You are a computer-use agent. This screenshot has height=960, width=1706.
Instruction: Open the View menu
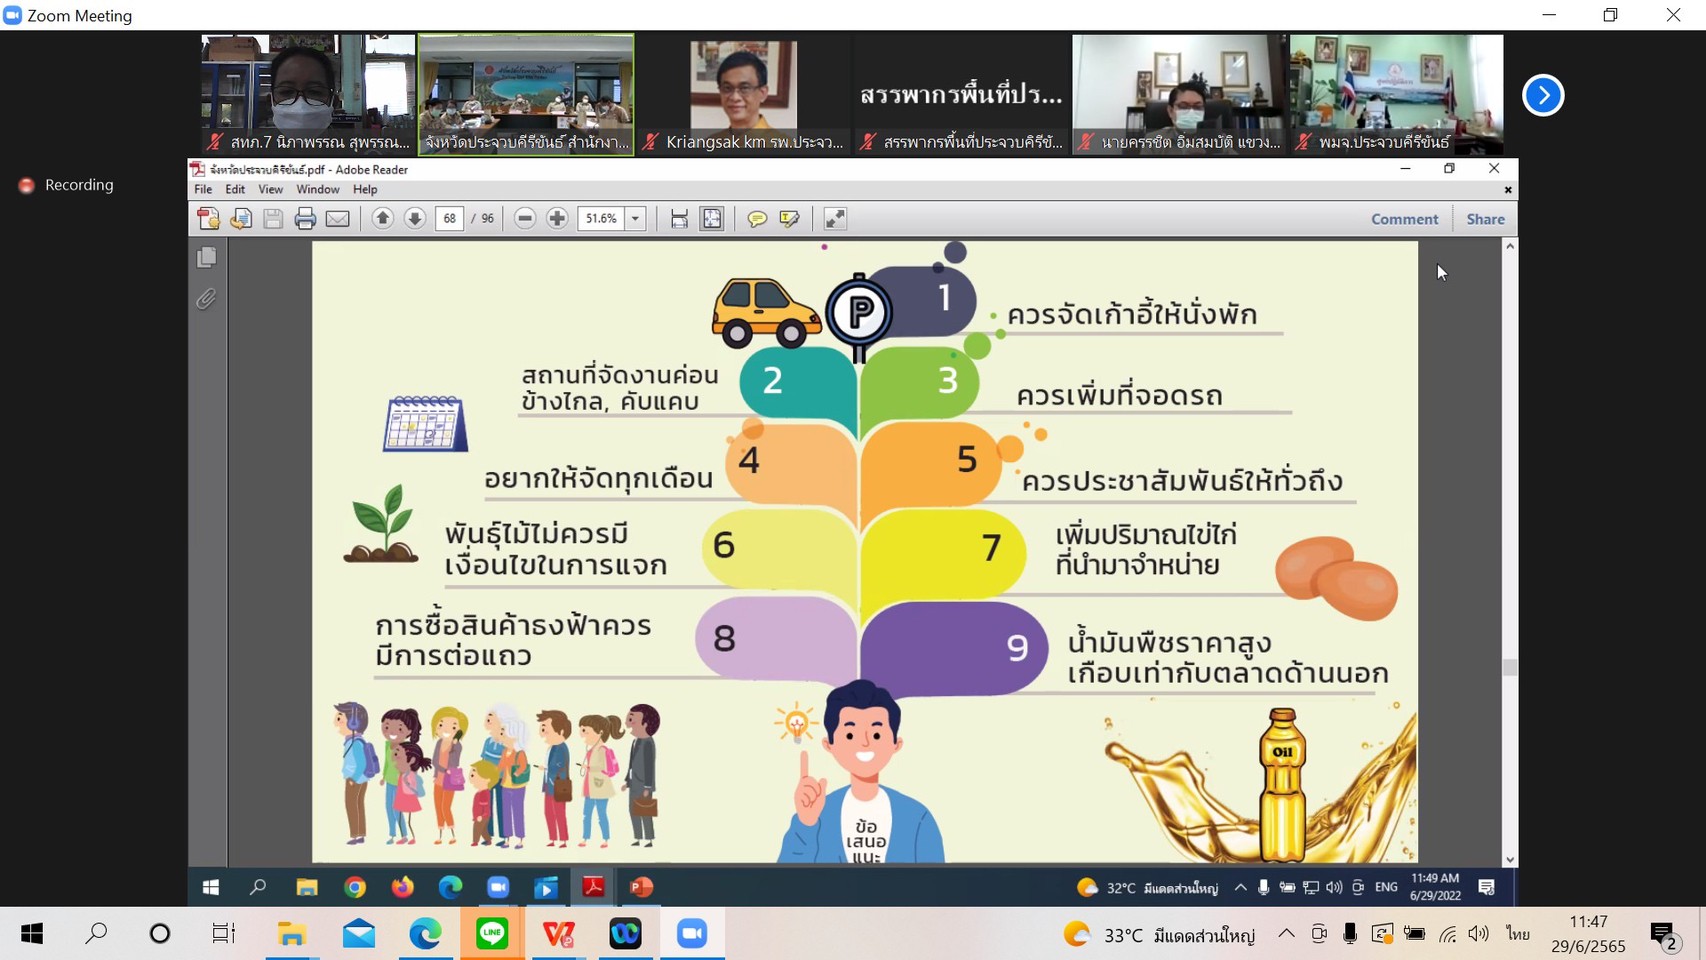point(270,189)
